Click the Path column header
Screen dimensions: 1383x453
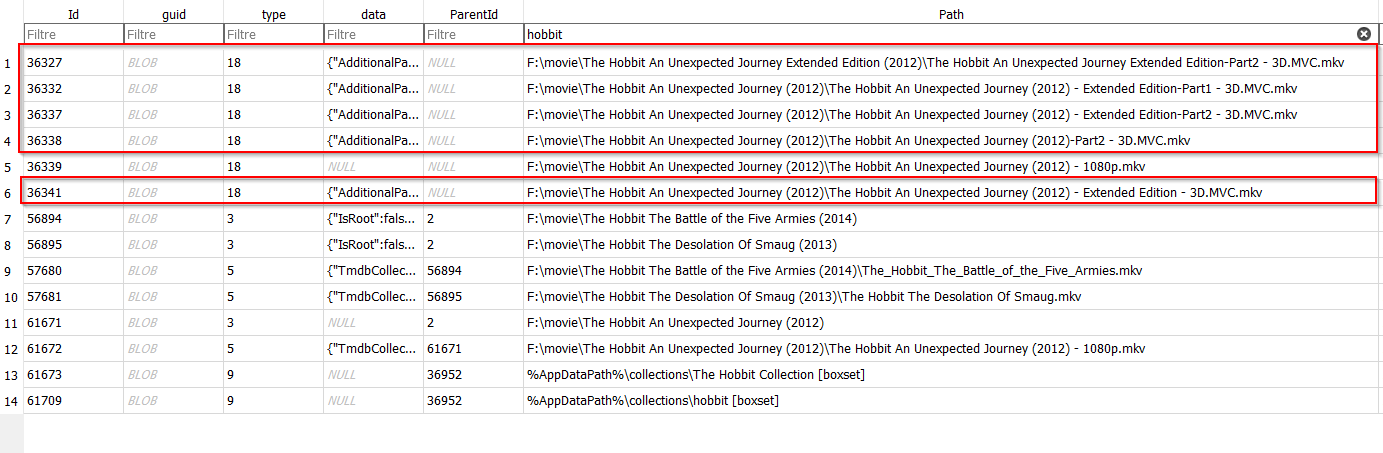(951, 14)
